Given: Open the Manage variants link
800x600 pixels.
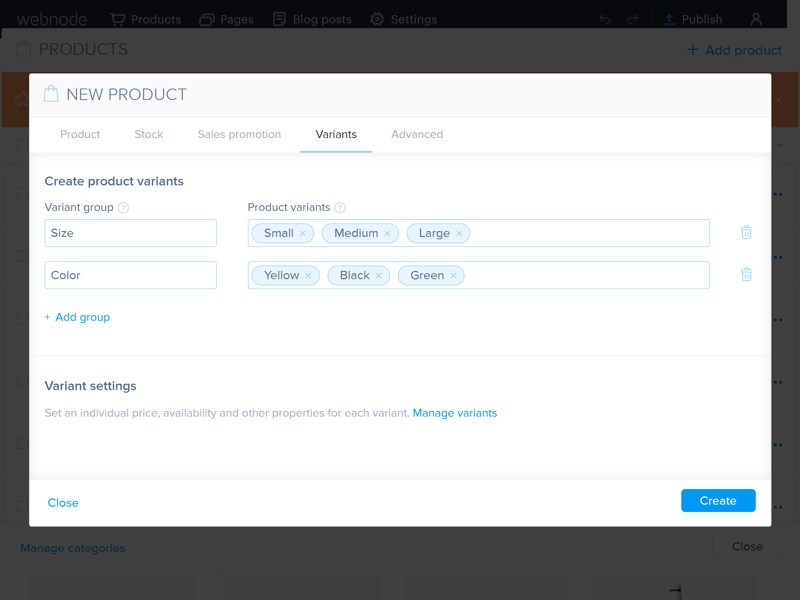Looking at the screenshot, I should tap(455, 413).
